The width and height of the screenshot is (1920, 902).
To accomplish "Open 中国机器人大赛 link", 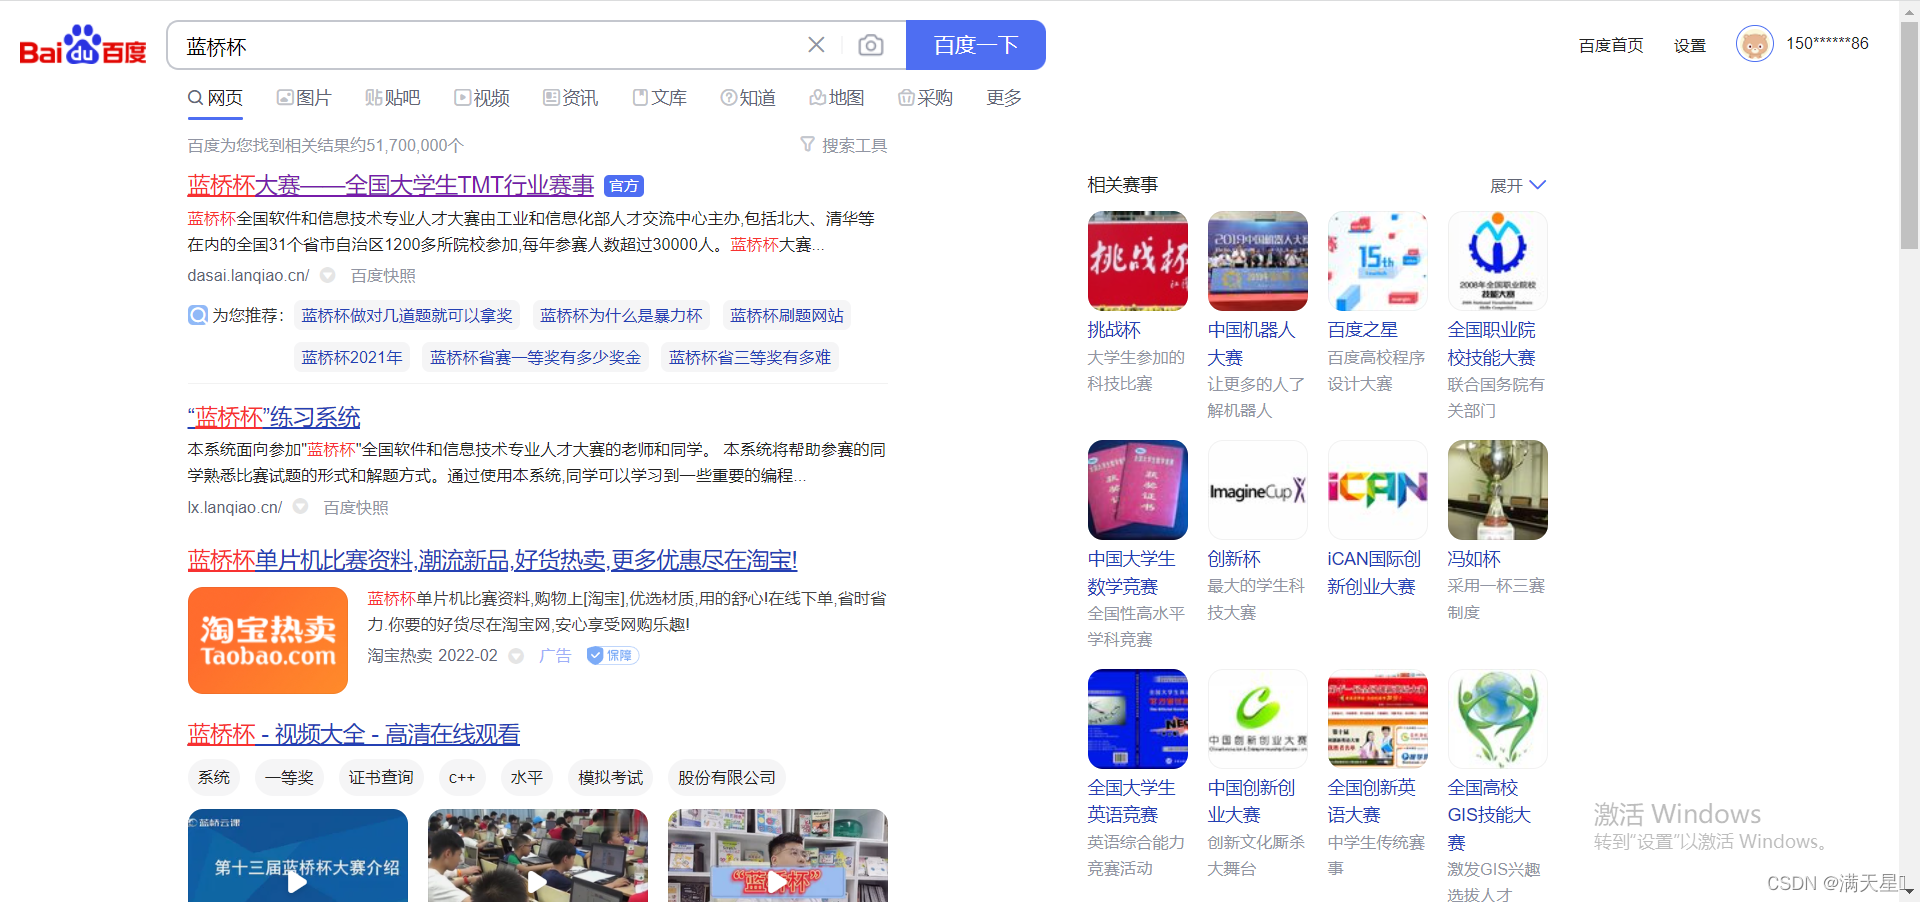I will pyautogui.click(x=1251, y=344).
